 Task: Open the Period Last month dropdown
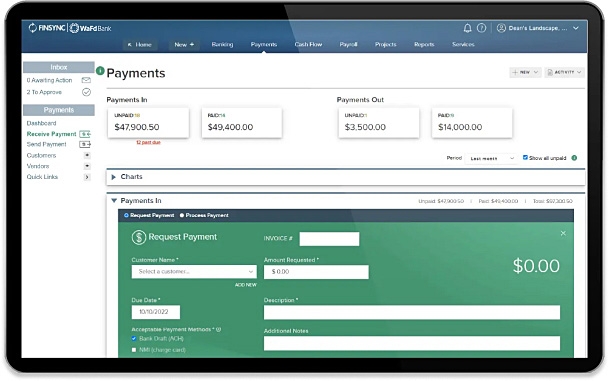point(491,158)
